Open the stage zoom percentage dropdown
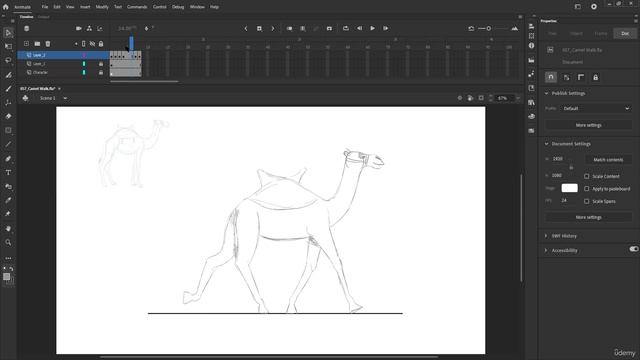The height and width of the screenshot is (360, 640). tap(518, 98)
